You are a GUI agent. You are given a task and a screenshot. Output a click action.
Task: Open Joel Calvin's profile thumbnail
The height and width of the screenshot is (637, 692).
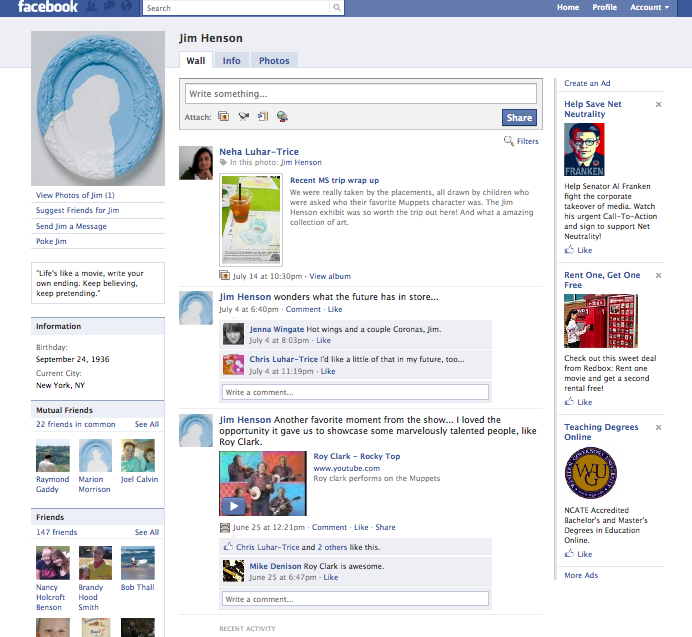pyautogui.click(x=138, y=456)
